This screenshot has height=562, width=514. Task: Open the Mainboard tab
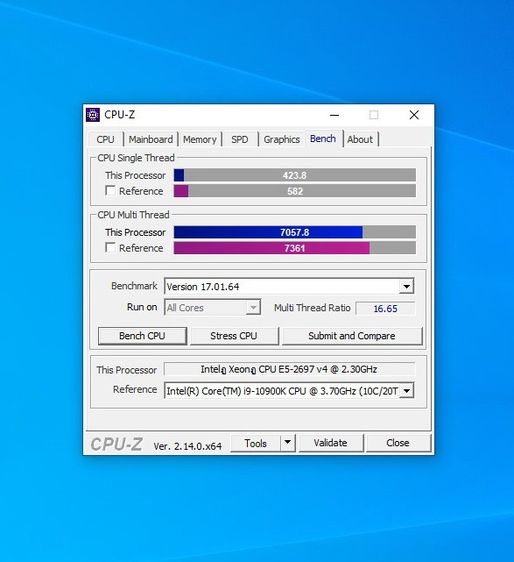pyautogui.click(x=151, y=139)
